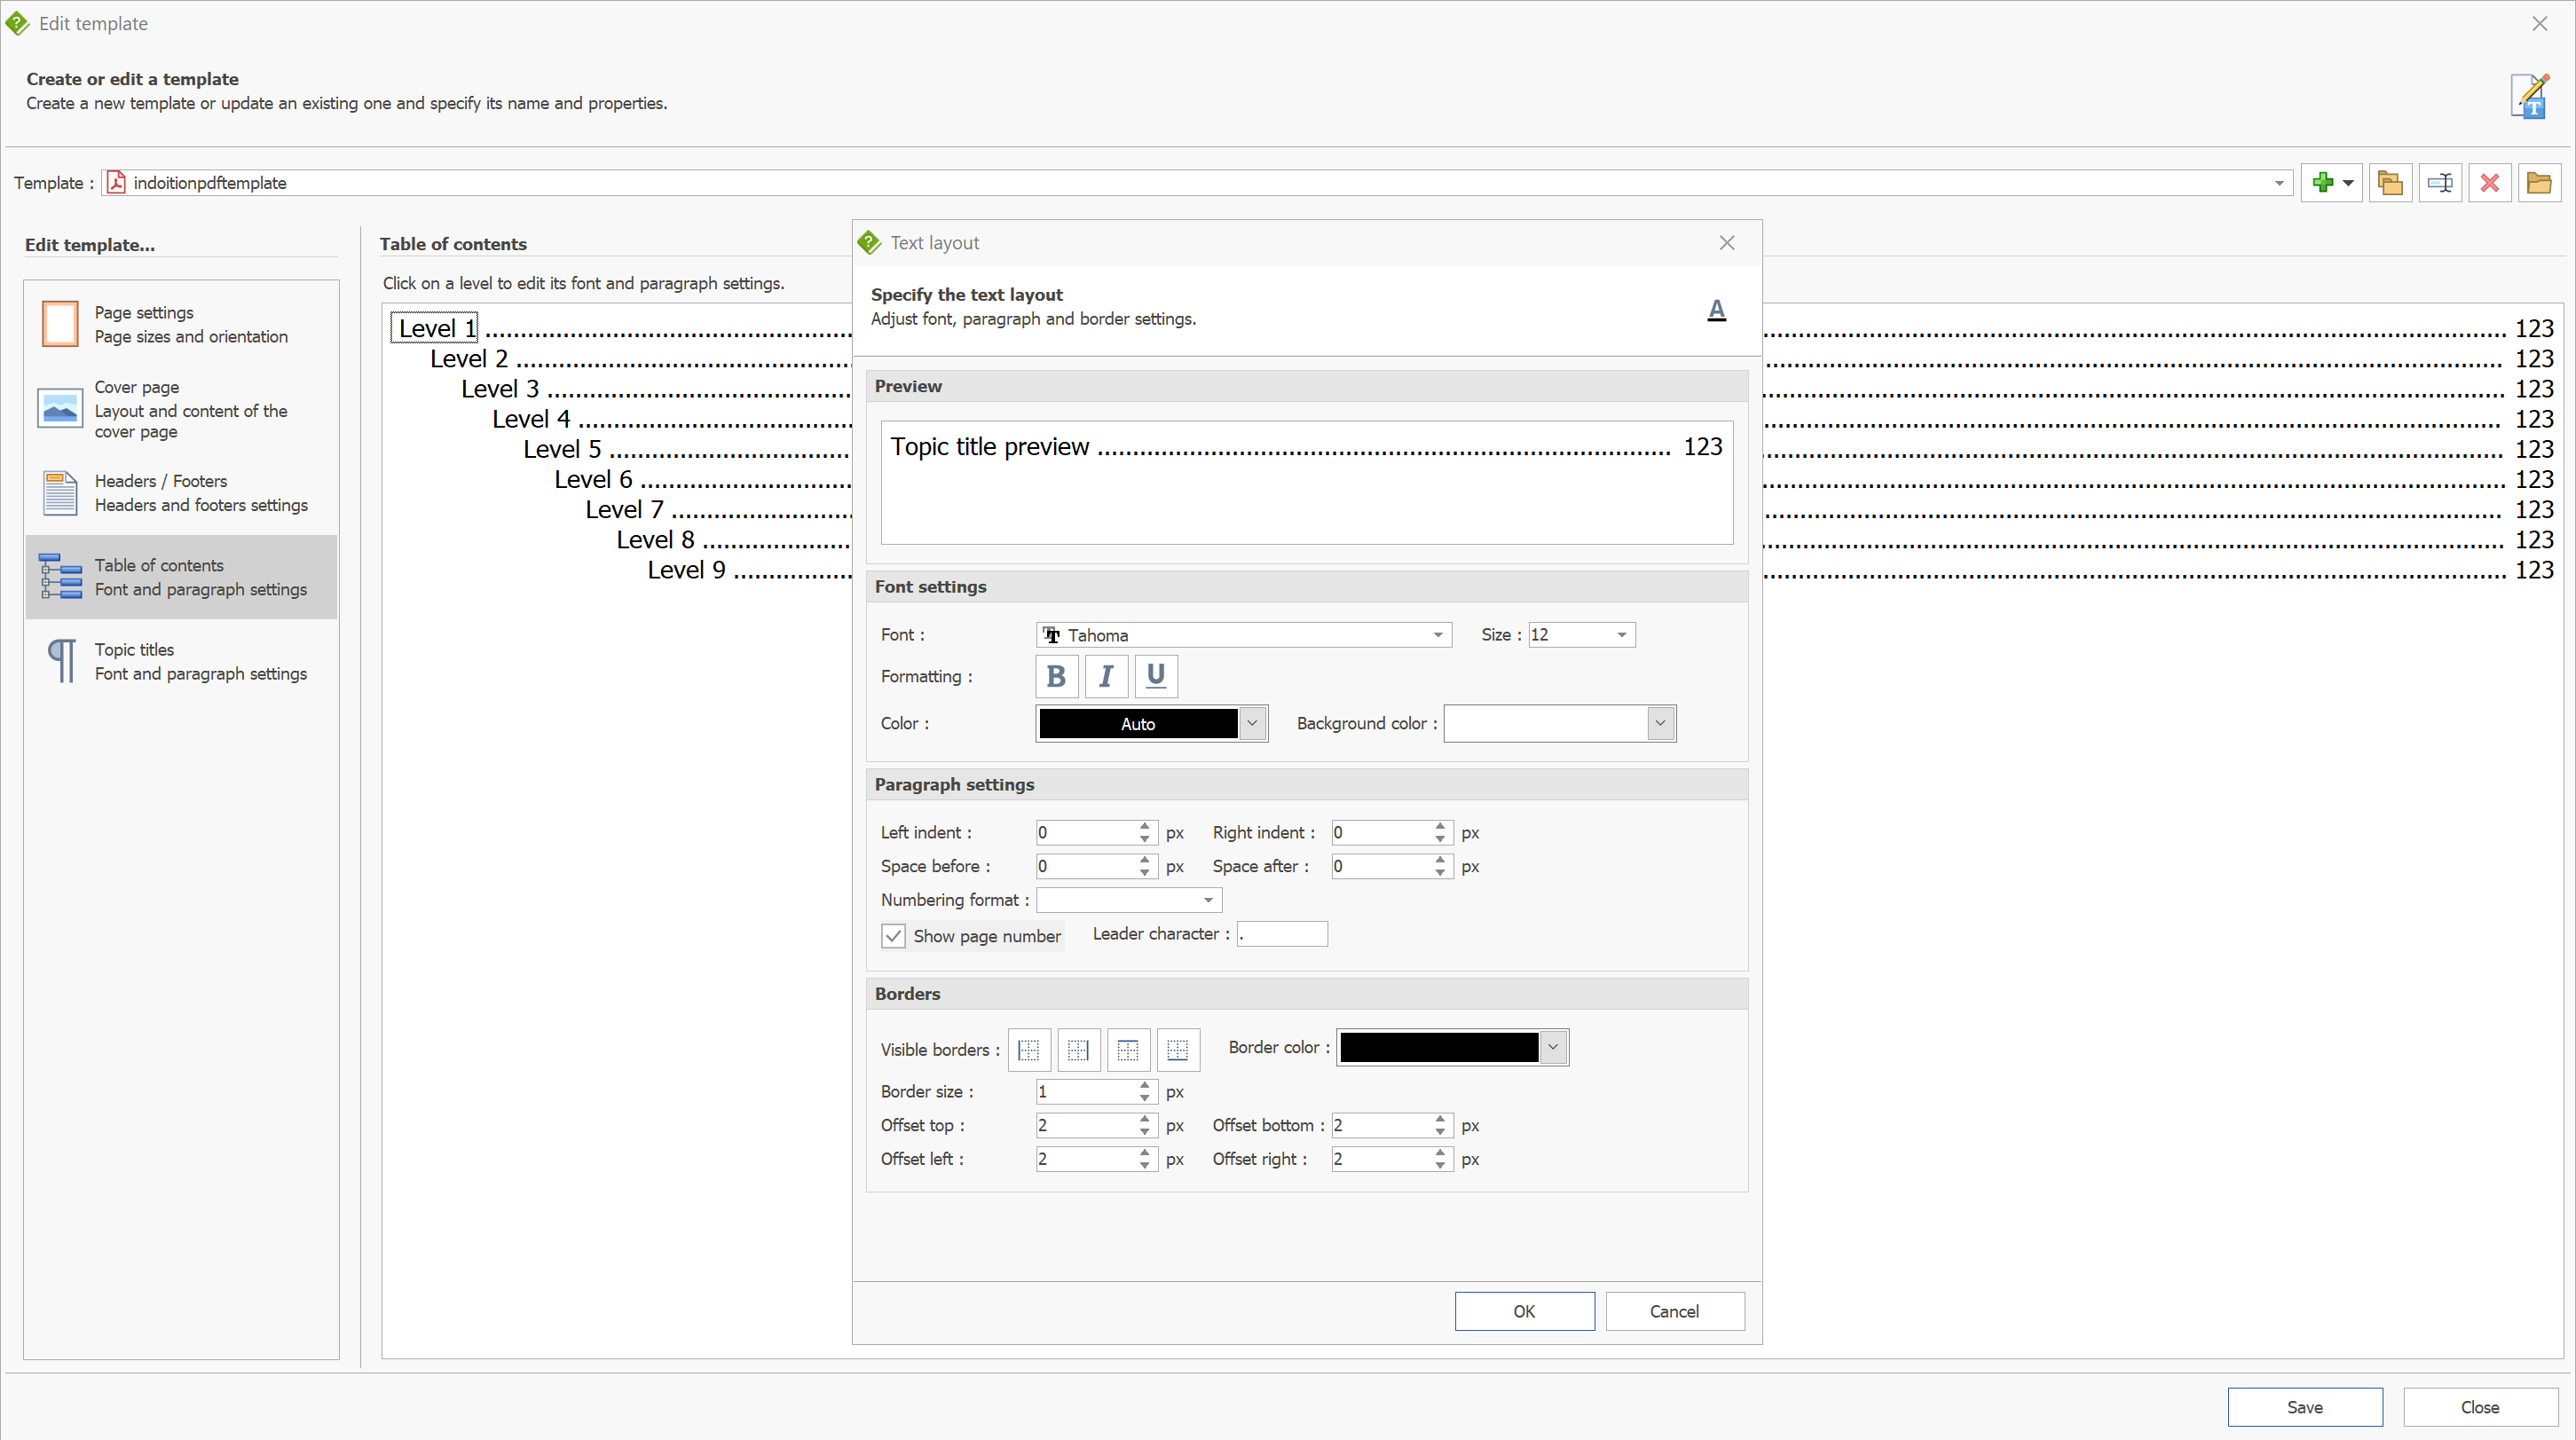The width and height of the screenshot is (2576, 1440).
Task: Select Level 9 in the contents preview
Action: (x=686, y=570)
